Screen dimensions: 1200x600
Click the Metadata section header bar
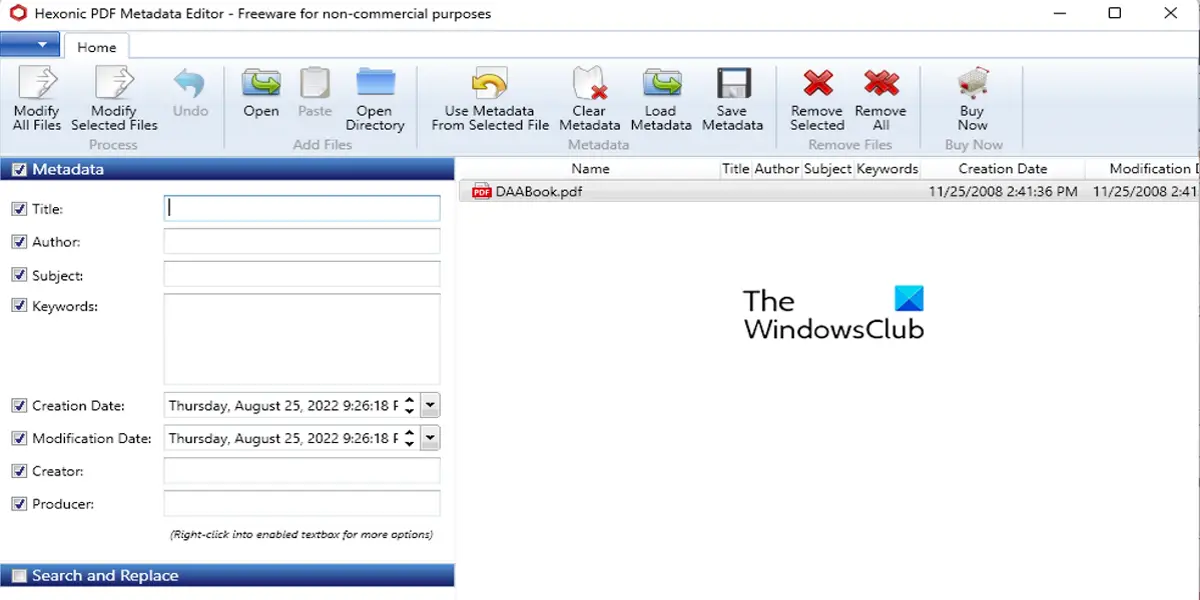pos(227,170)
